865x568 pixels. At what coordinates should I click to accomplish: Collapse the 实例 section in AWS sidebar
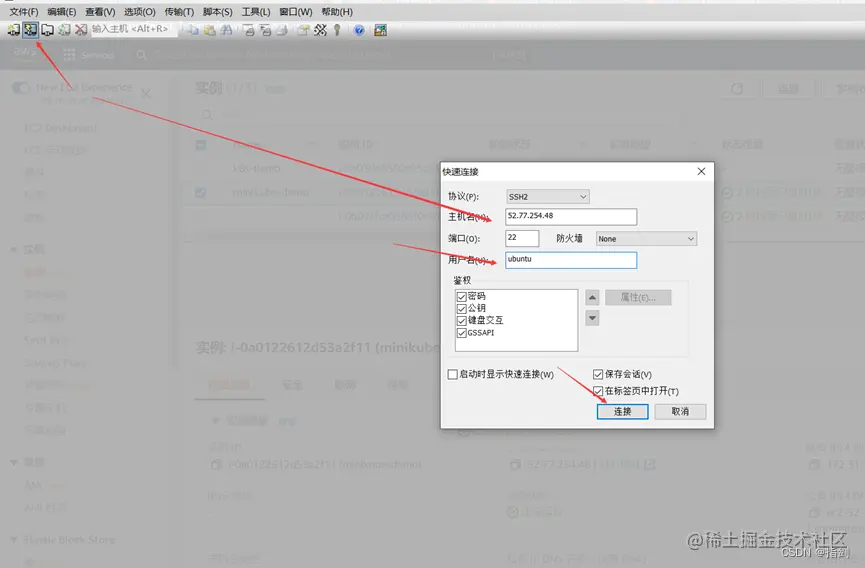coord(14,250)
